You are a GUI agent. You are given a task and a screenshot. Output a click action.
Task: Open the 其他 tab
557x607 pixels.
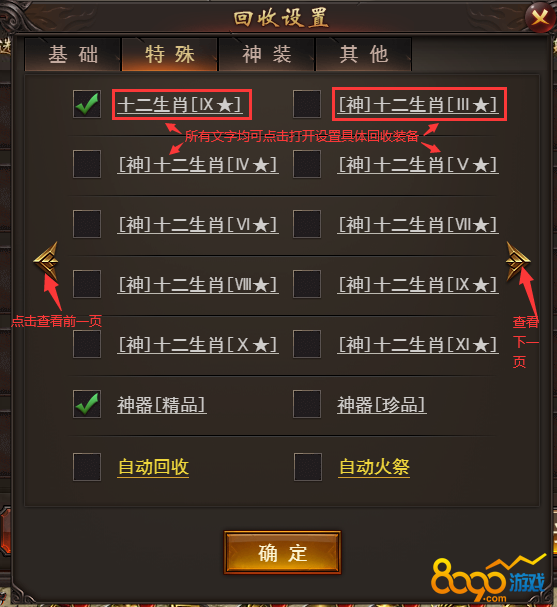pyautogui.click(x=364, y=54)
